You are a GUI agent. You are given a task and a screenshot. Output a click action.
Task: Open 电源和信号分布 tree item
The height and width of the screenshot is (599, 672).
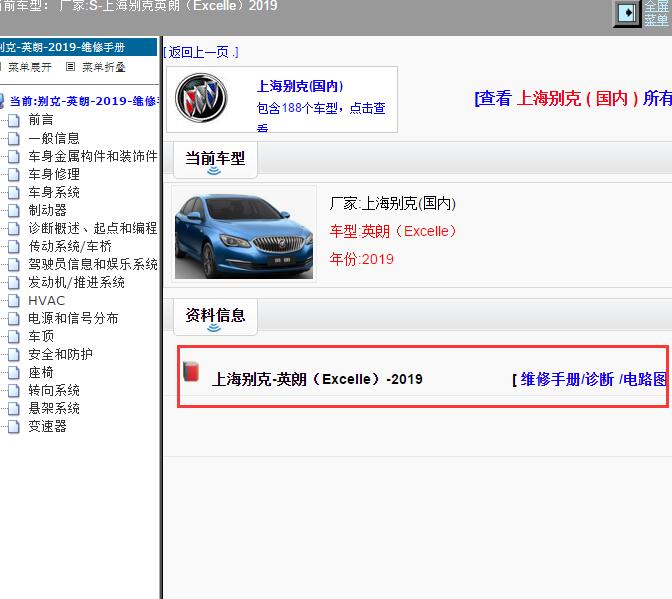(73, 318)
